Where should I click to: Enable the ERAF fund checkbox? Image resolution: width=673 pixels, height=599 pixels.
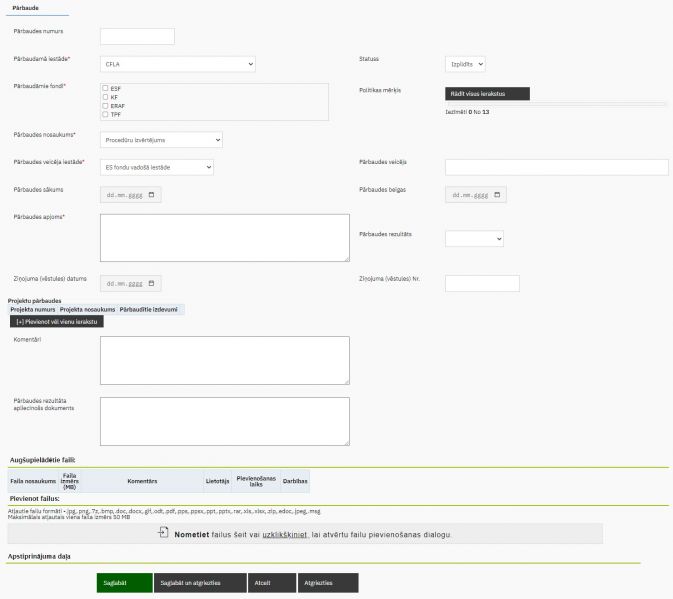coord(105,105)
